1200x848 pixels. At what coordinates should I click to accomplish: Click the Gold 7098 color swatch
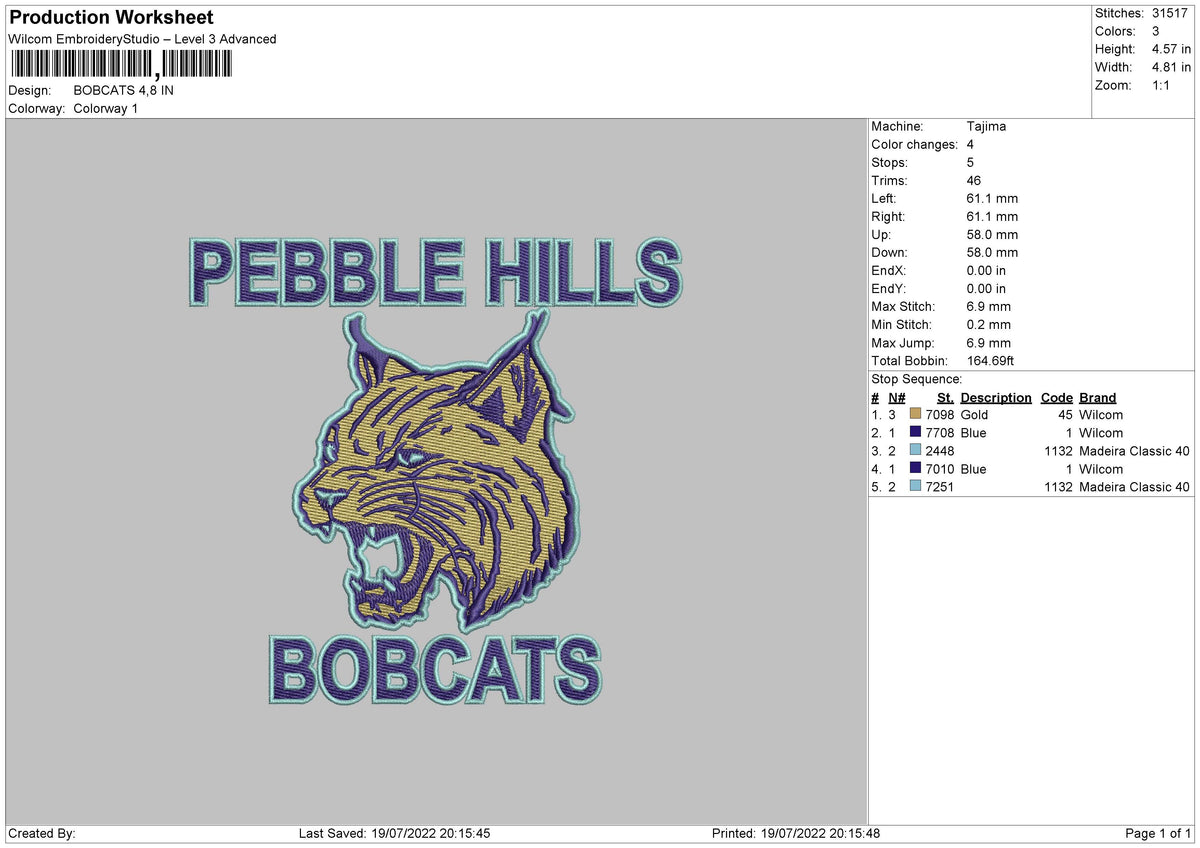[x=914, y=415]
